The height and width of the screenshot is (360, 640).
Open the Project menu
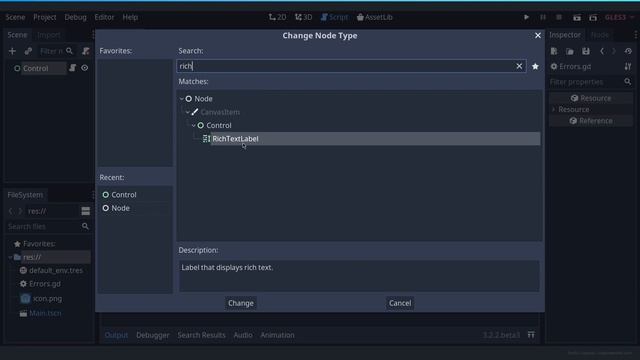[x=44, y=17]
